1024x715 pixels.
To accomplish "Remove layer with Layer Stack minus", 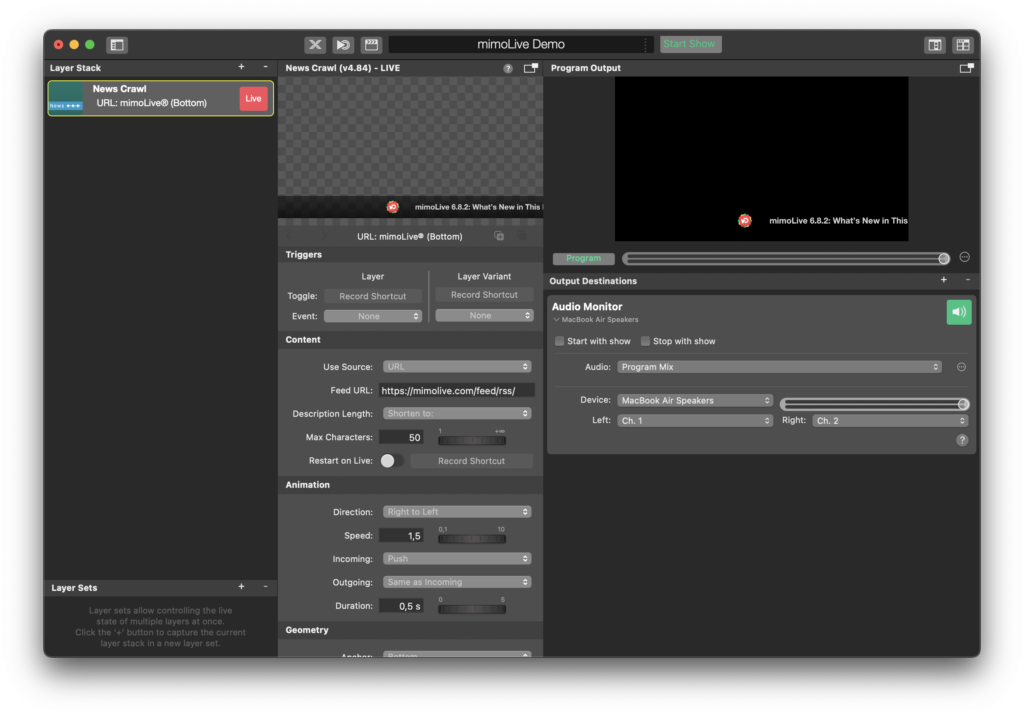I will pos(265,67).
